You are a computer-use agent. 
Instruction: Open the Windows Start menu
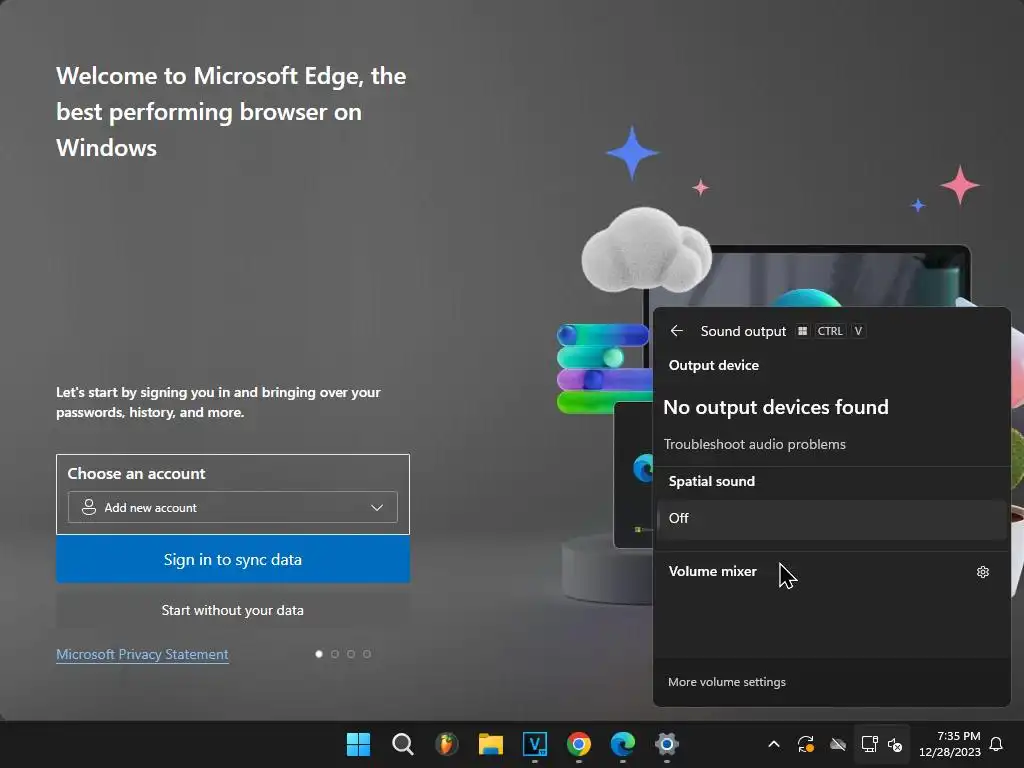click(x=358, y=744)
